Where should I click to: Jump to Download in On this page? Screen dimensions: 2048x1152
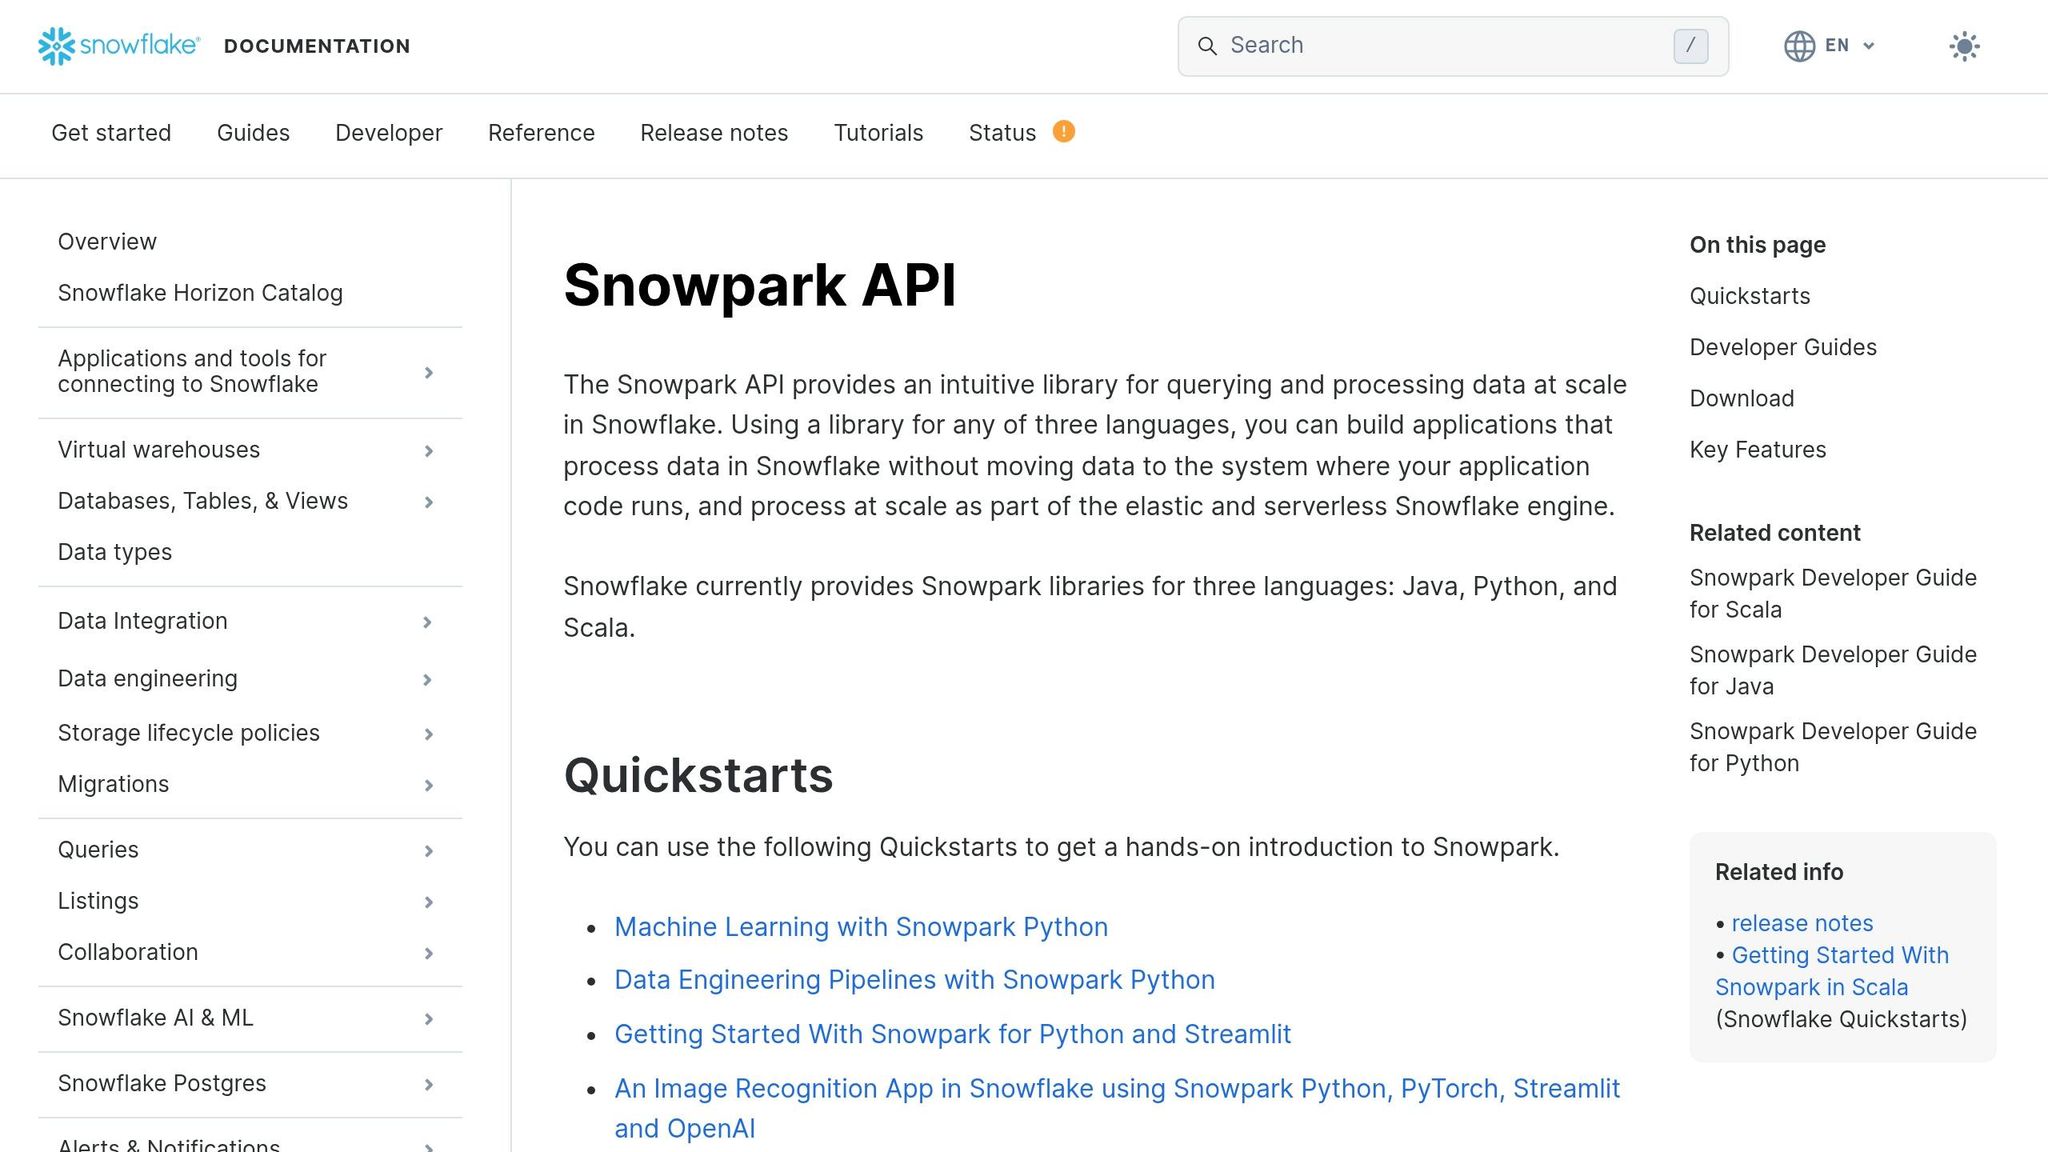click(1742, 398)
